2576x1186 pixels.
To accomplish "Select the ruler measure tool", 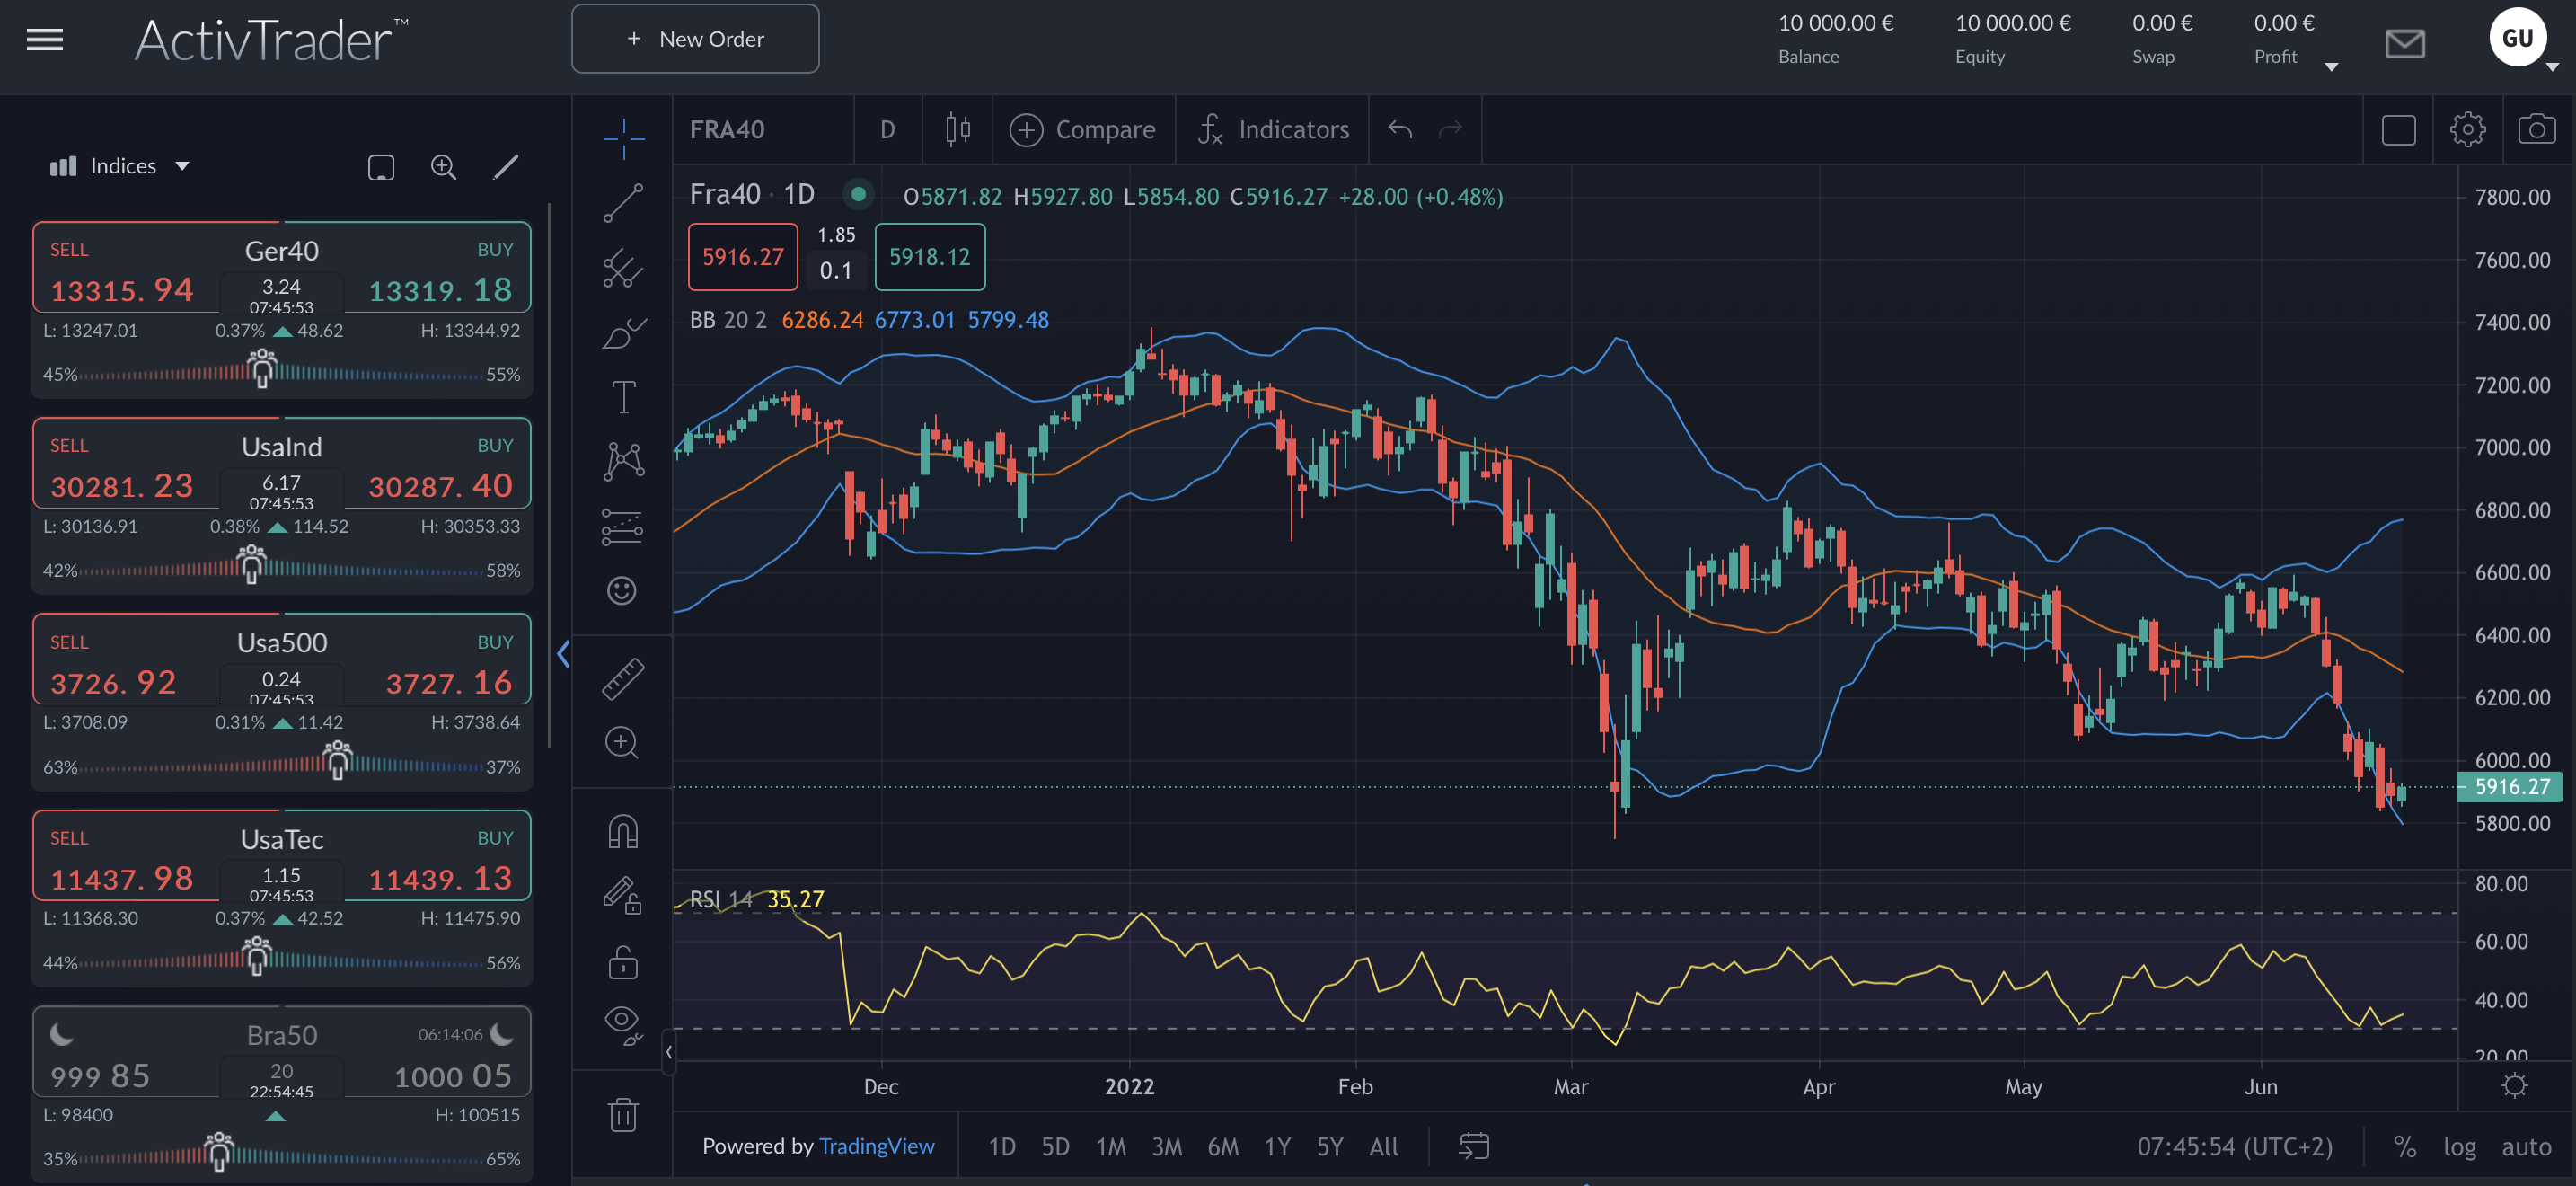I will coord(623,679).
